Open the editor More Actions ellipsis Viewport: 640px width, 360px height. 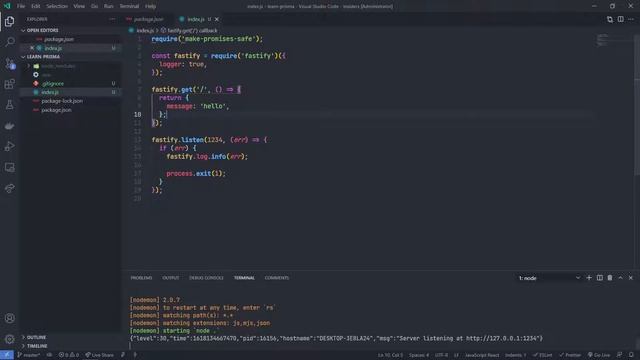(x=631, y=19)
